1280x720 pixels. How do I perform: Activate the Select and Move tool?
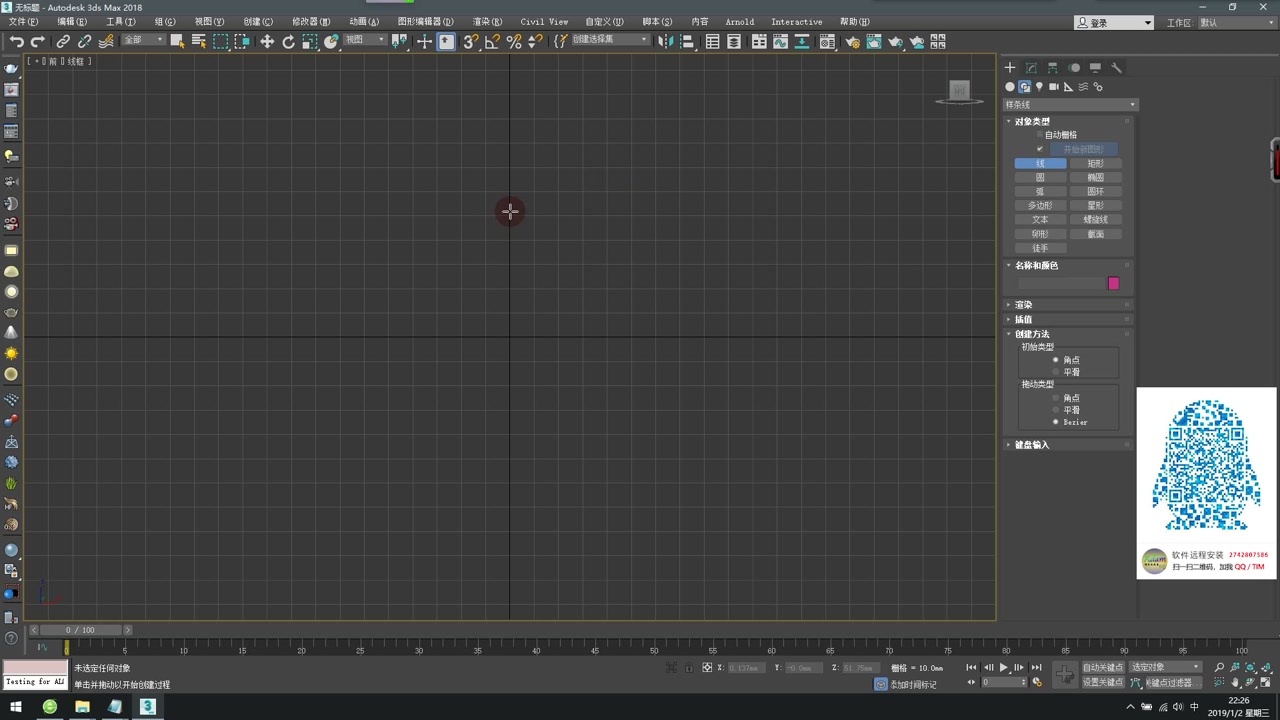click(x=267, y=41)
